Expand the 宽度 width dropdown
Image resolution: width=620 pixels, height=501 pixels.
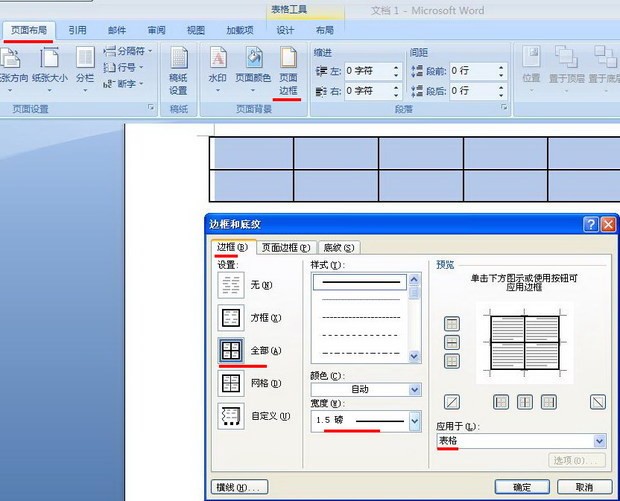pyautogui.click(x=414, y=422)
